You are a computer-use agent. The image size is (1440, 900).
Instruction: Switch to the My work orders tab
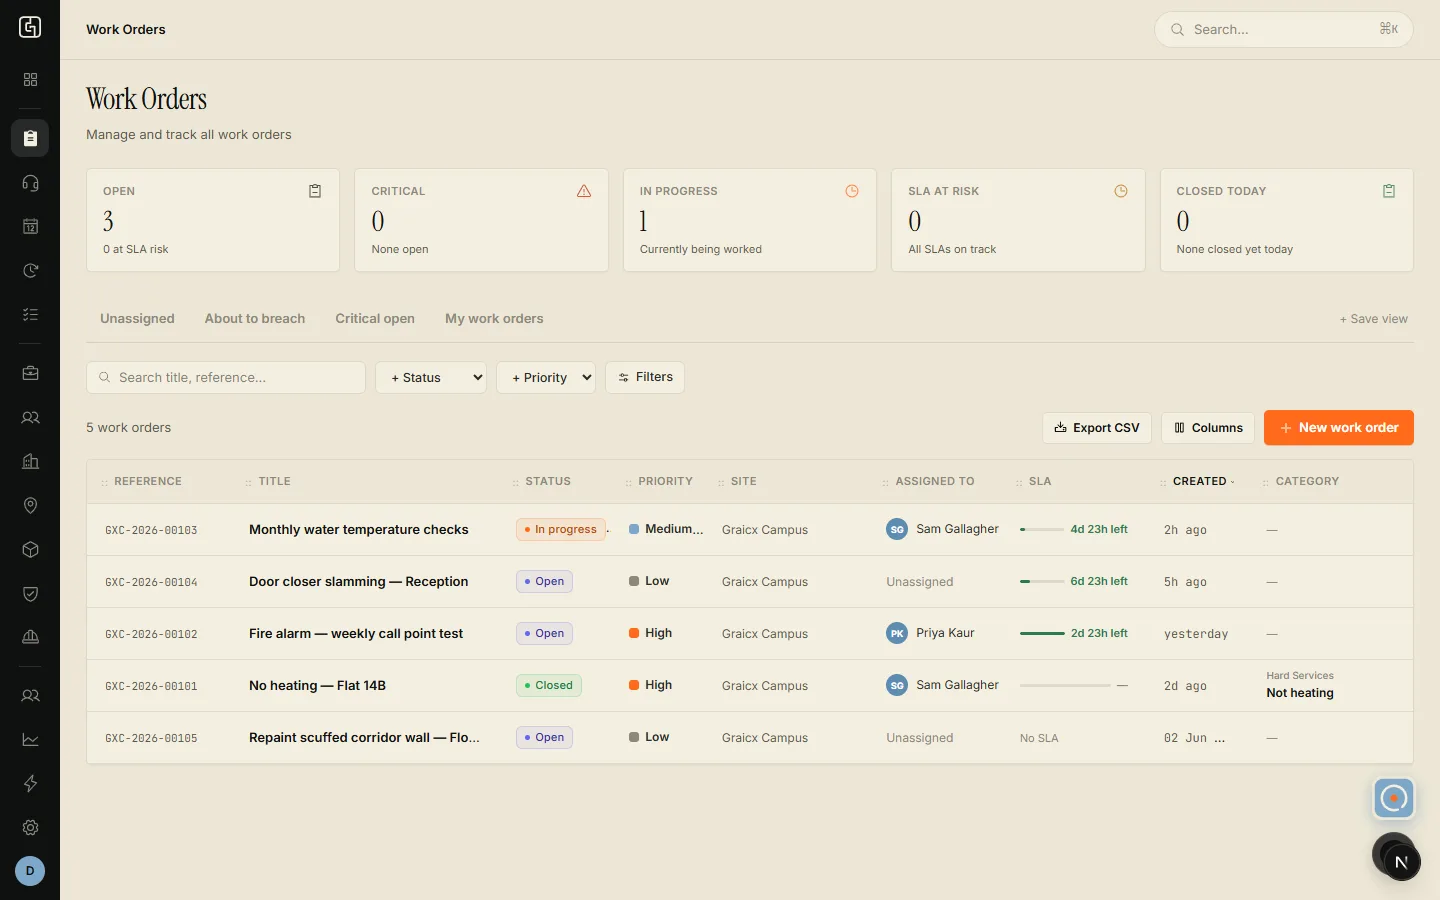(494, 319)
